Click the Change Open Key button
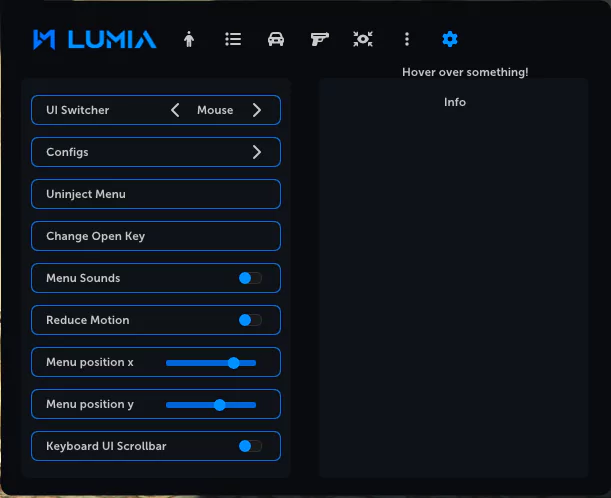The height and width of the screenshot is (498, 611). pyautogui.click(x=156, y=236)
